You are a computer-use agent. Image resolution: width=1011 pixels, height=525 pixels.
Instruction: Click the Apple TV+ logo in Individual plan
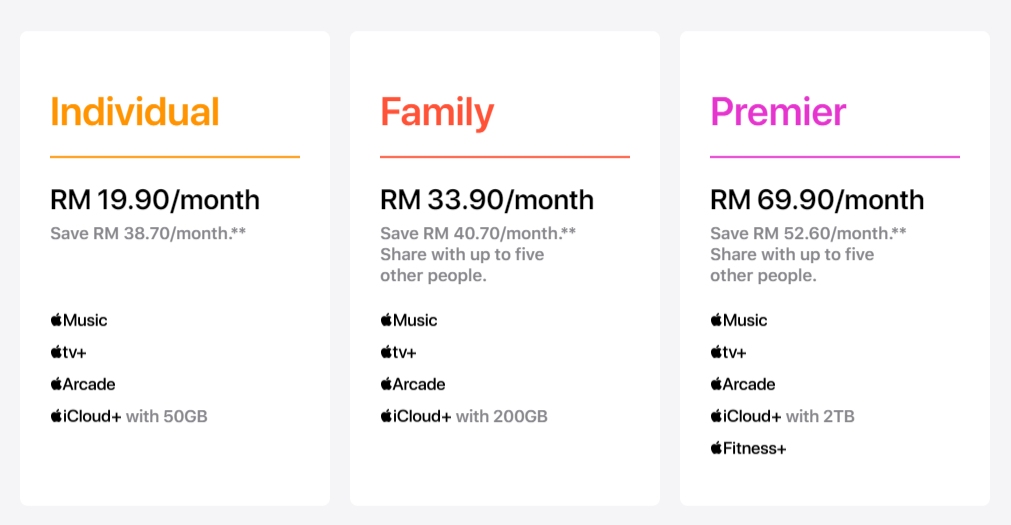click(69, 352)
